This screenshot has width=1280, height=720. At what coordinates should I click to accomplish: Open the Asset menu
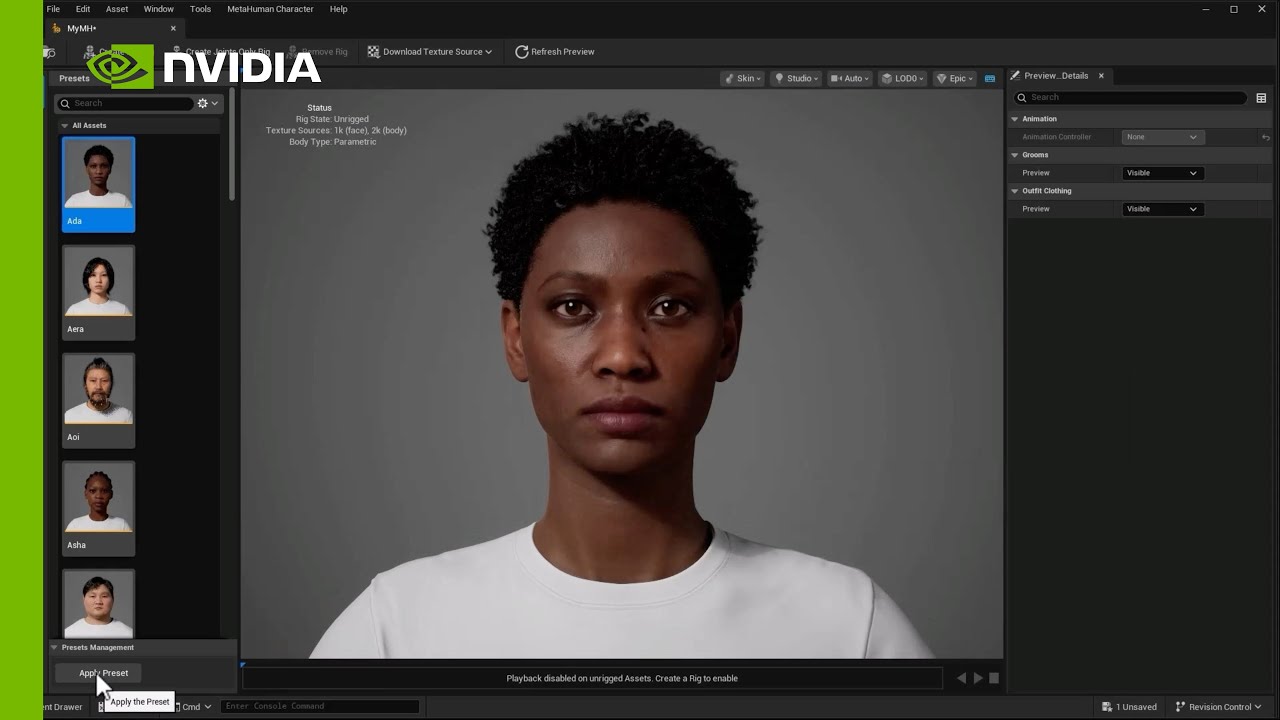point(117,9)
